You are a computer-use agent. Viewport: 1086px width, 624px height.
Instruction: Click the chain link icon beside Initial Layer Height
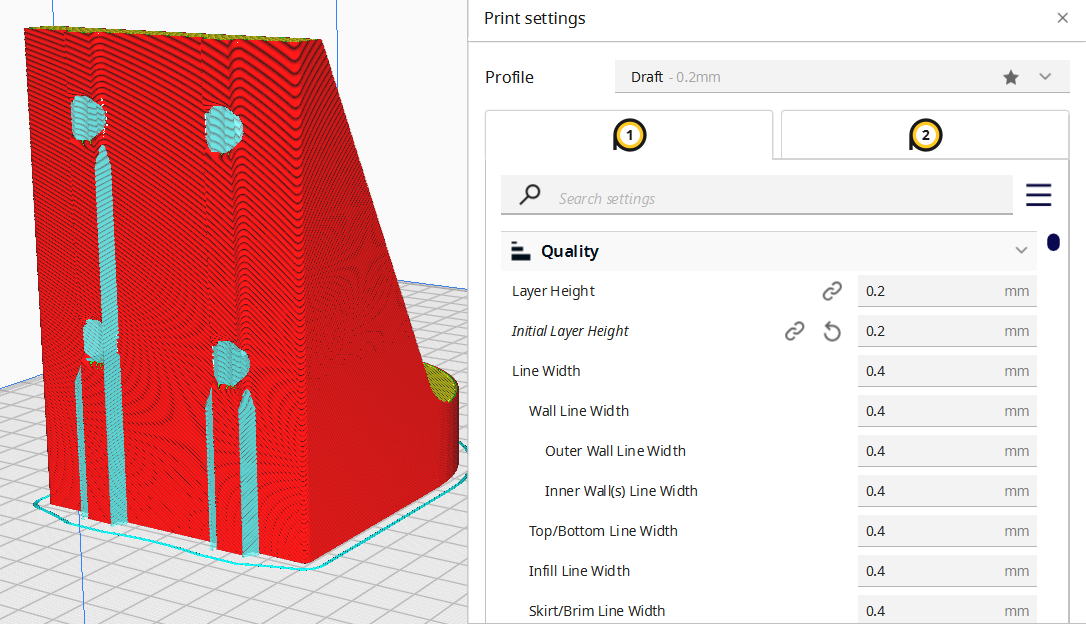[x=795, y=331]
